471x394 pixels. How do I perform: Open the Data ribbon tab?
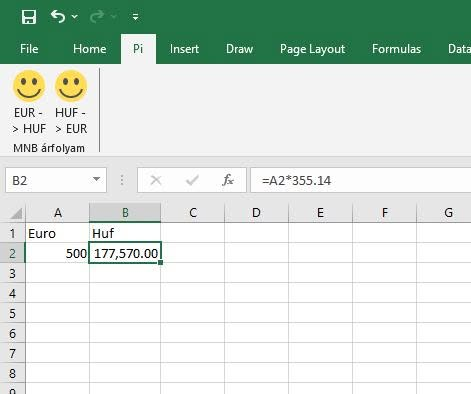pyautogui.click(x=459, y=49)
